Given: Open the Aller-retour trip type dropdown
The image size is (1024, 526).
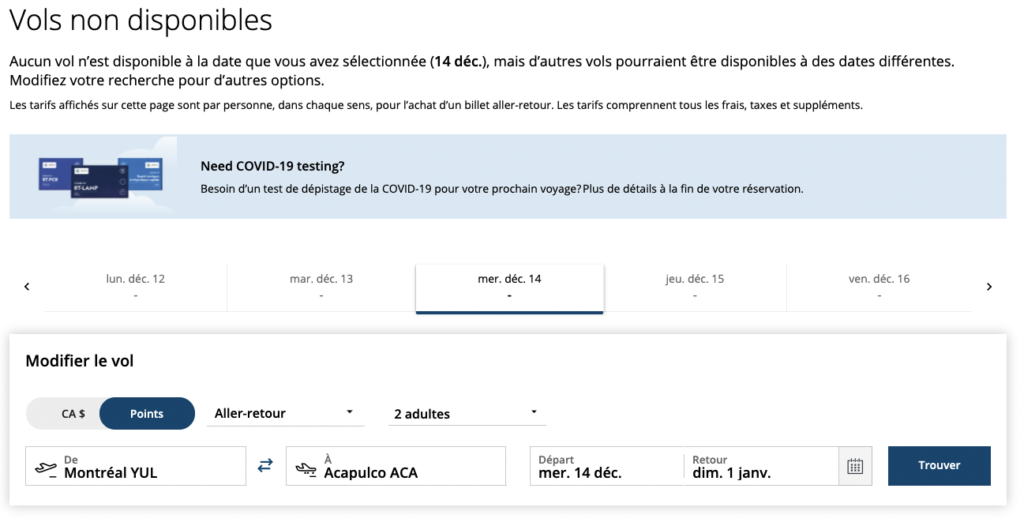Looking at the screenshot, I should pos(284,413).
